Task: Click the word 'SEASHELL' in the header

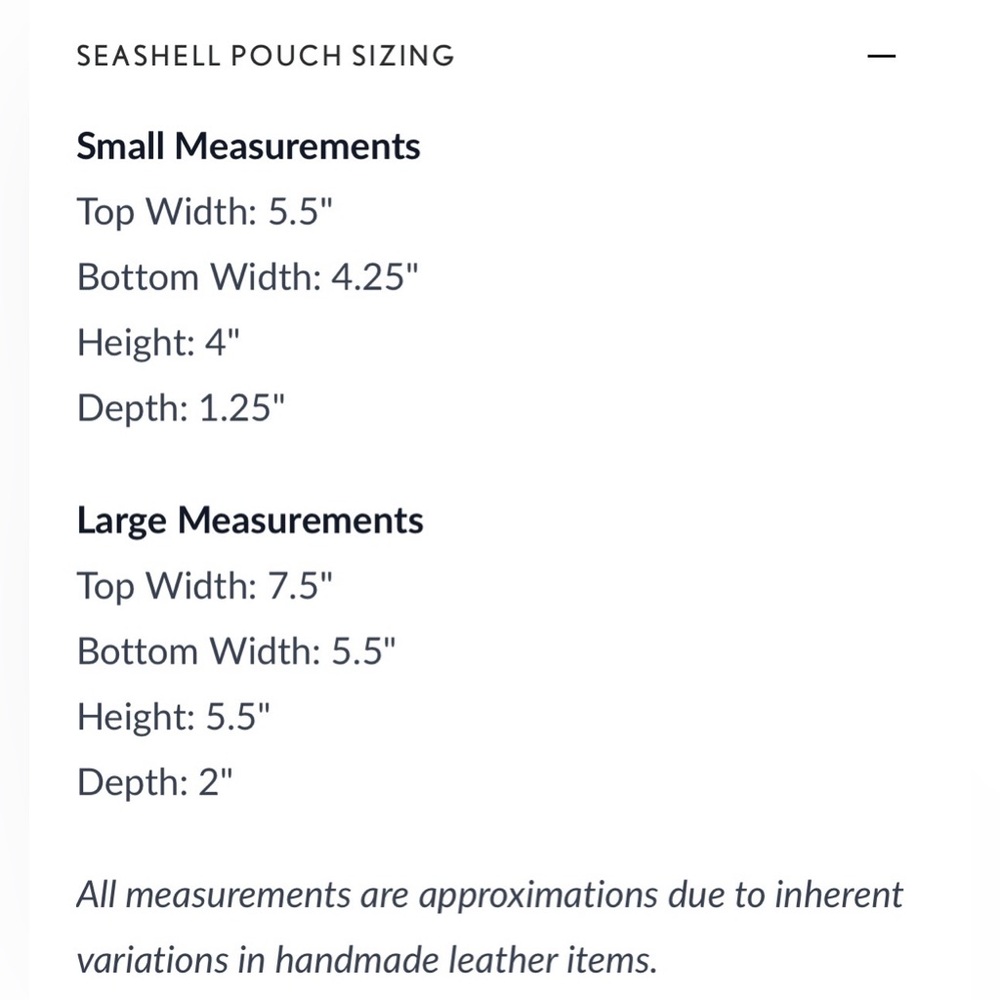Action: [148, 56]
